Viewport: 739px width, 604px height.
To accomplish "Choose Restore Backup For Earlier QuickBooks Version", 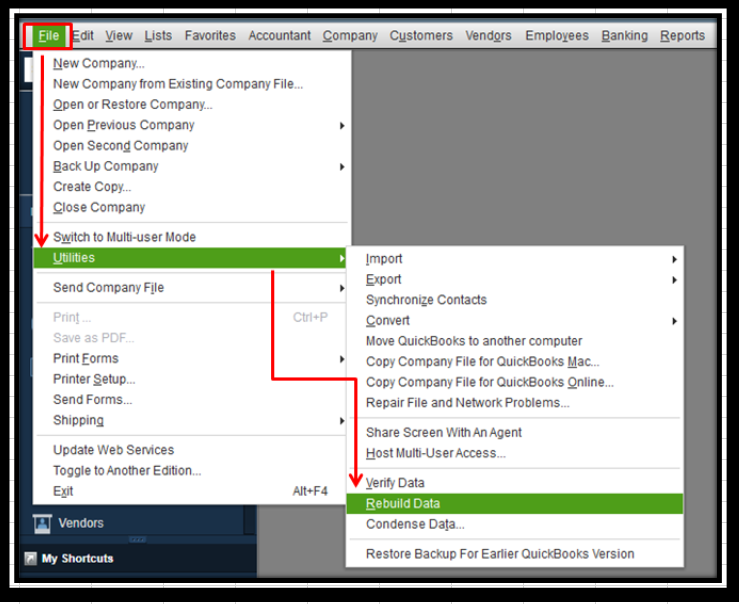I will (515, 554).
